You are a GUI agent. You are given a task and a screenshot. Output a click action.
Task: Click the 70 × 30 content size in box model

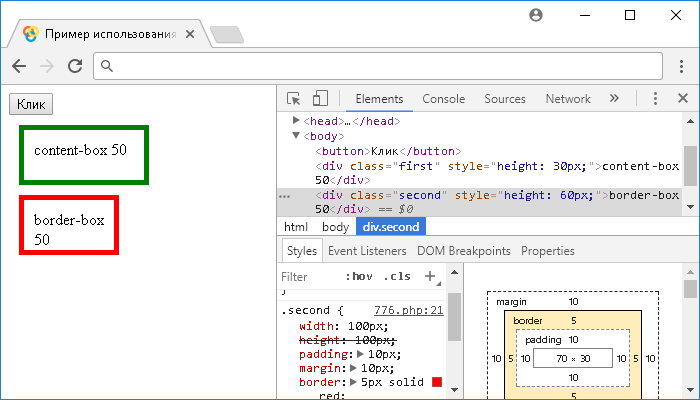click(x=573, y=358)
